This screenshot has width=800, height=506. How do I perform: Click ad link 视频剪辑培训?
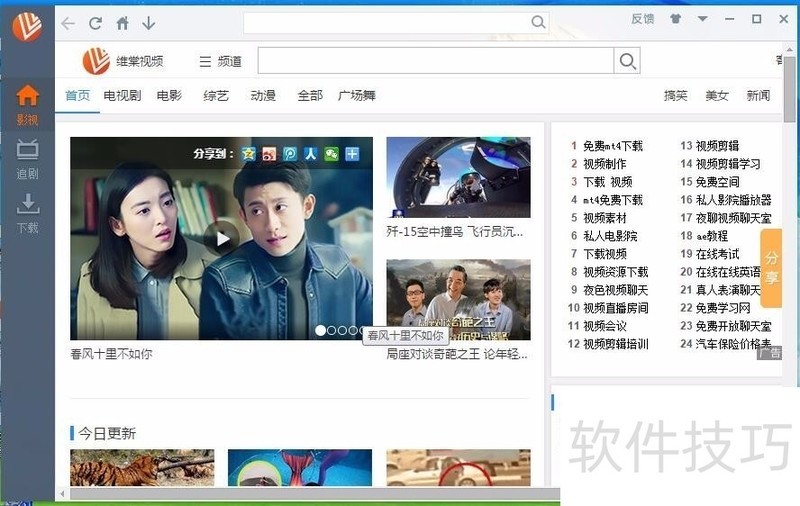(616, 344)
